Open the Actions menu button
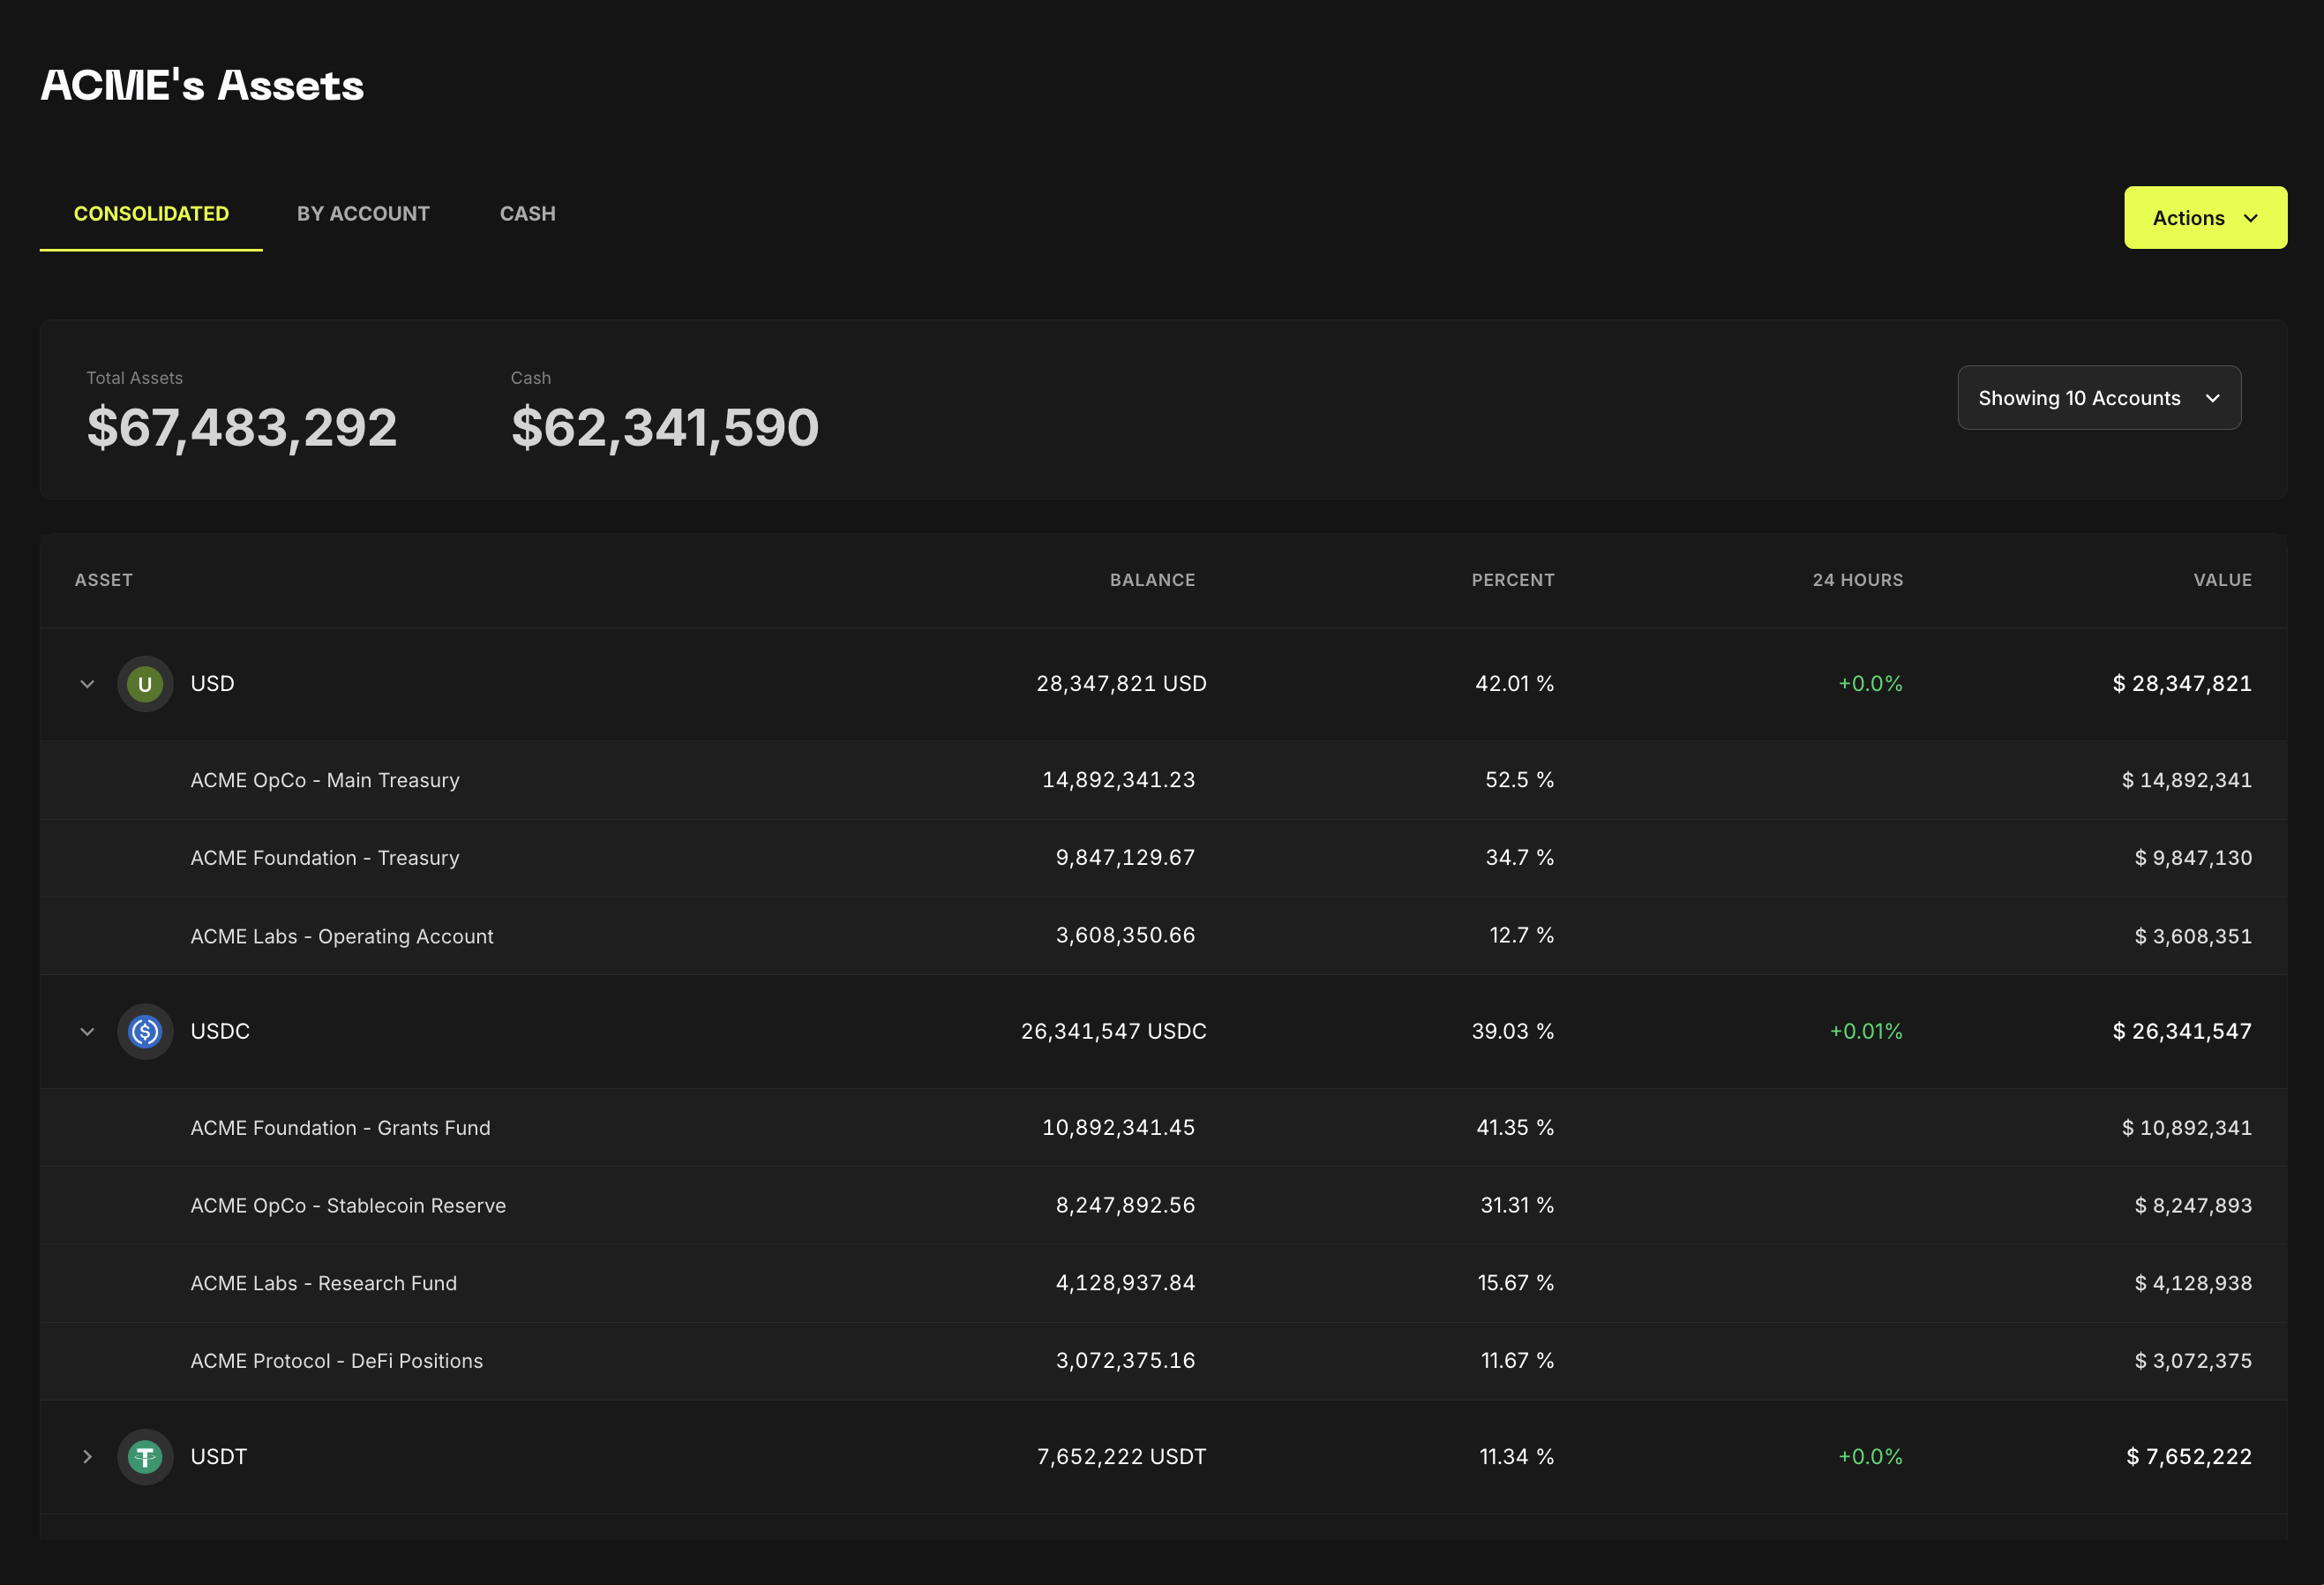This screenshot has width=2324, height=1585. [x=2205, y=218]
